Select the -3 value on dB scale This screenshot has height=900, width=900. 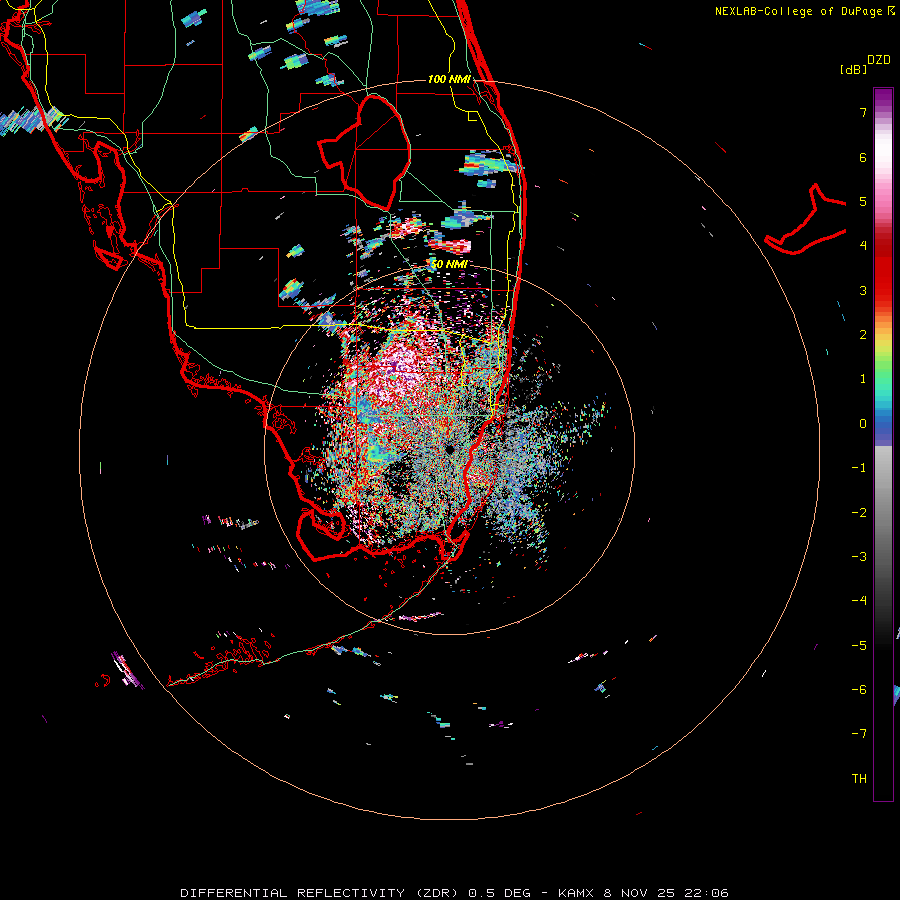point(859,557)
